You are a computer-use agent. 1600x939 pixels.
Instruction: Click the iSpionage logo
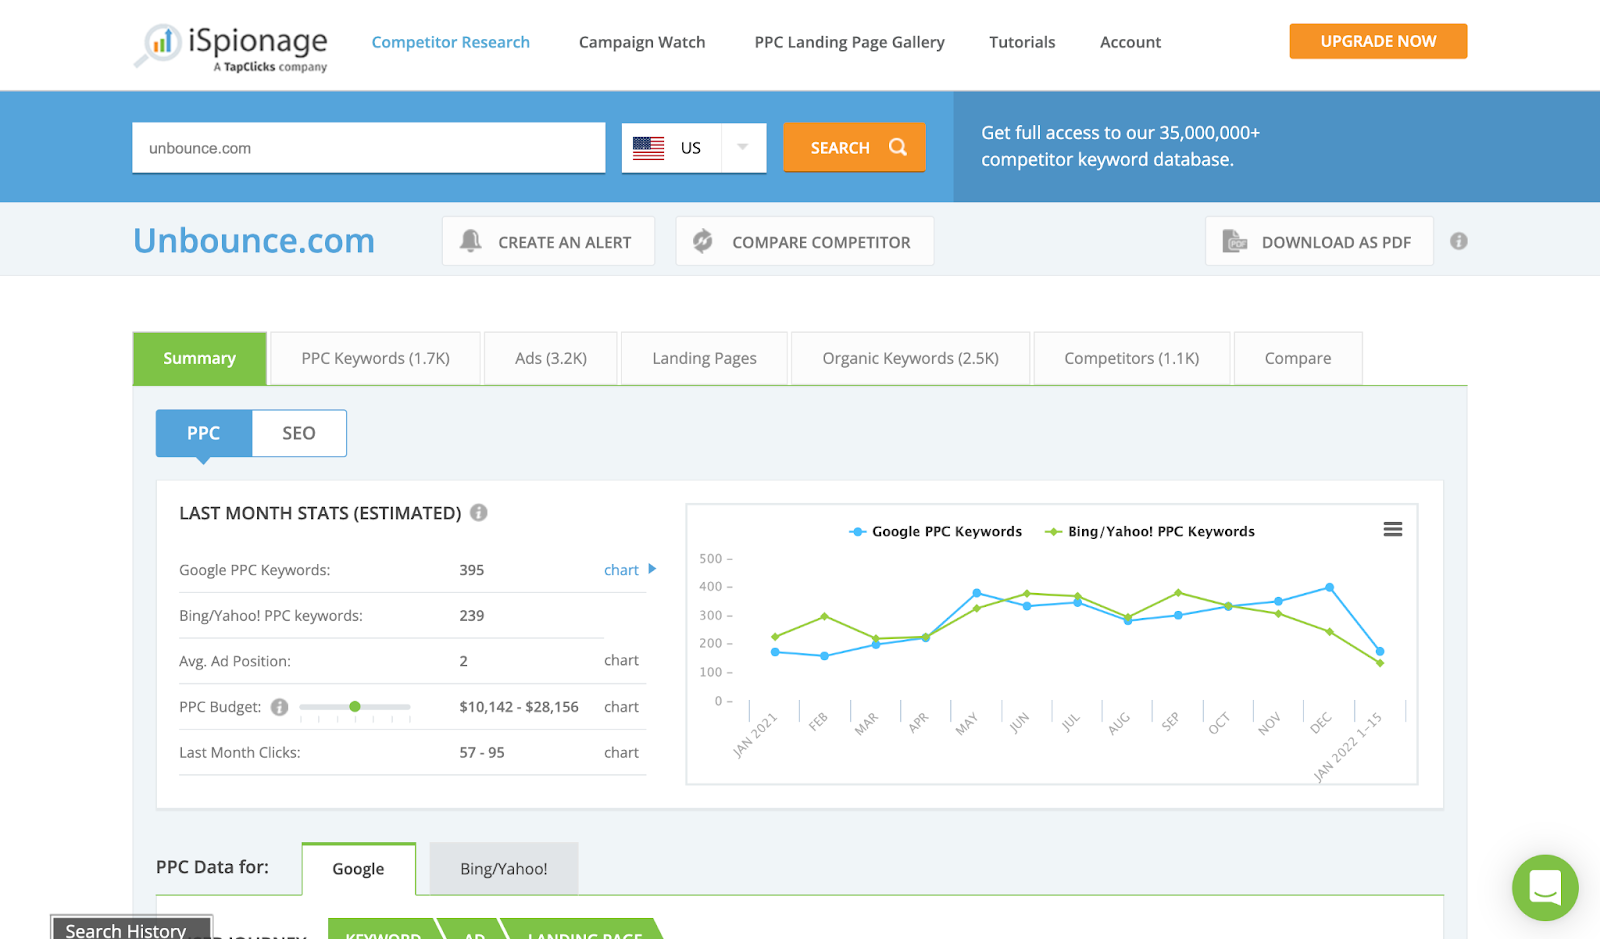tap(231, 46)
